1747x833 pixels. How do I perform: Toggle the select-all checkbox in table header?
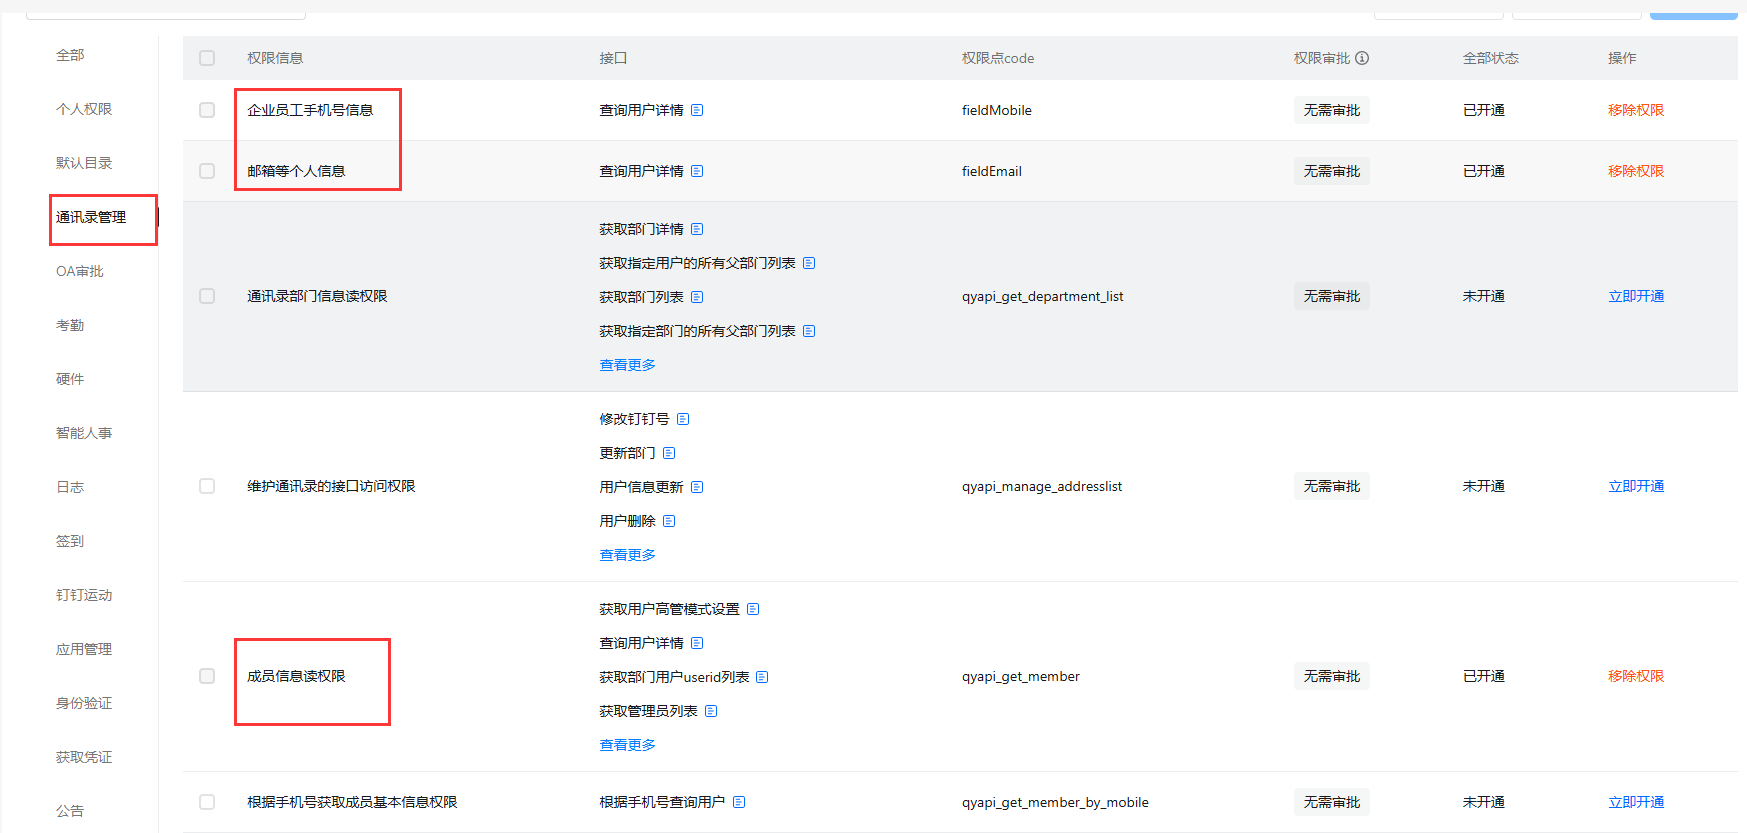point(207,58)
